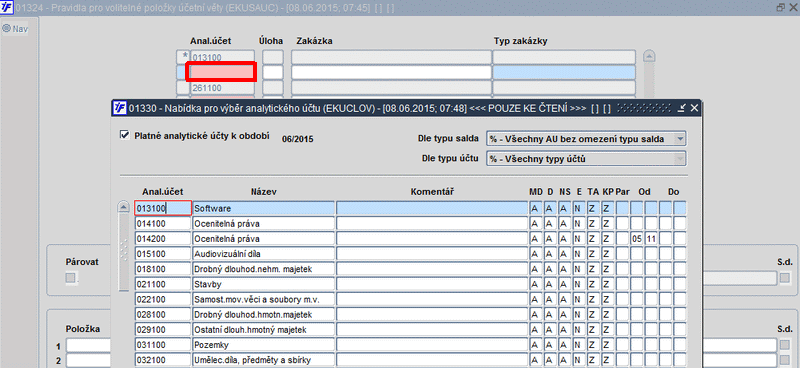Toggle S.d. checkbox for Položka 2

pyautogui.click(x=785, y=360)
